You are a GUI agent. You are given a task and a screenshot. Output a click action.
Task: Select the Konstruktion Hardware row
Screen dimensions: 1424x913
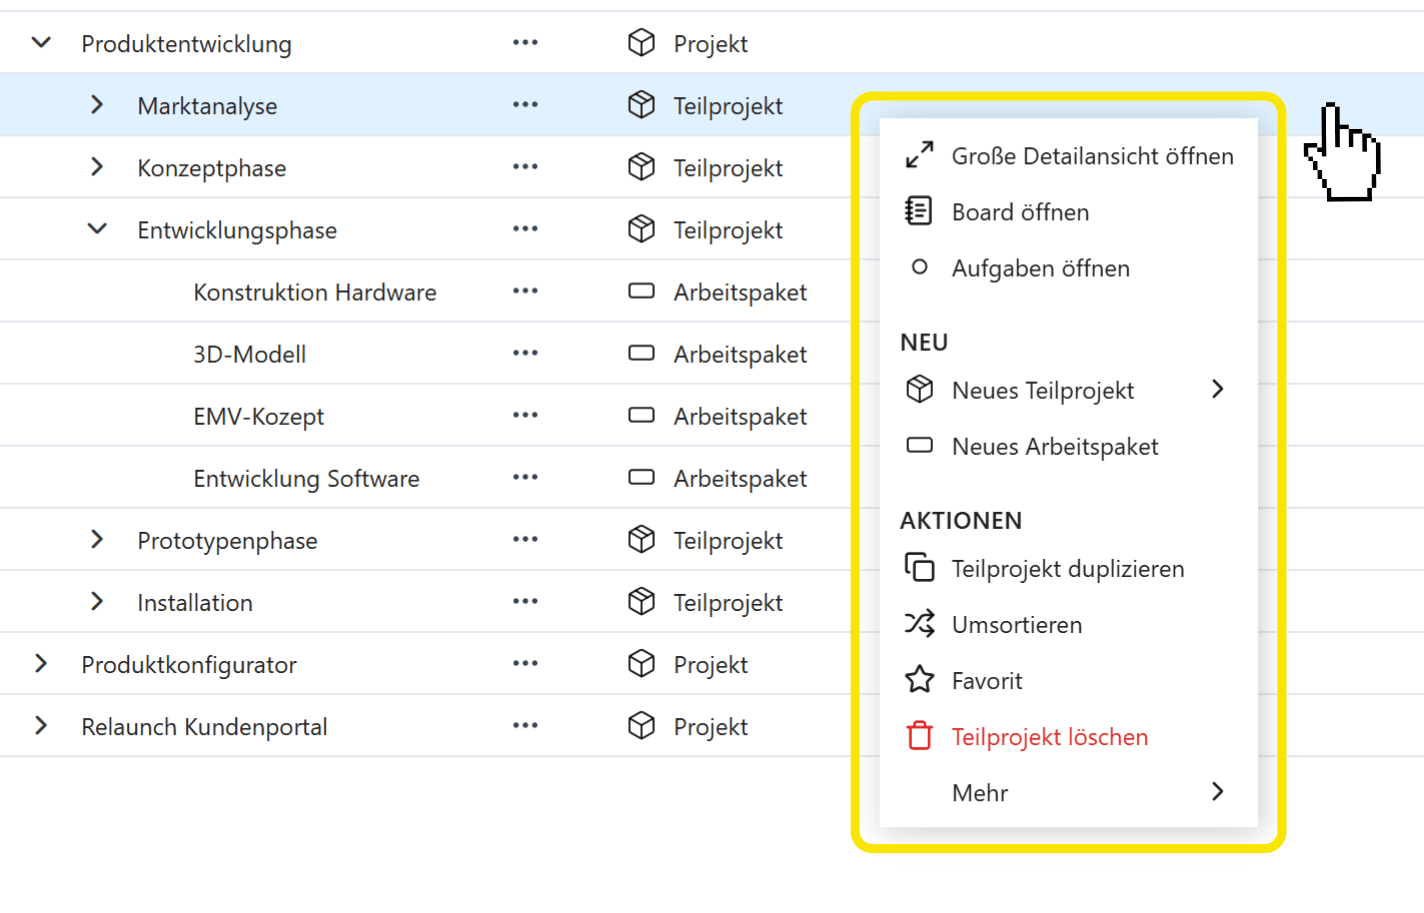click(x=314, y=292)
